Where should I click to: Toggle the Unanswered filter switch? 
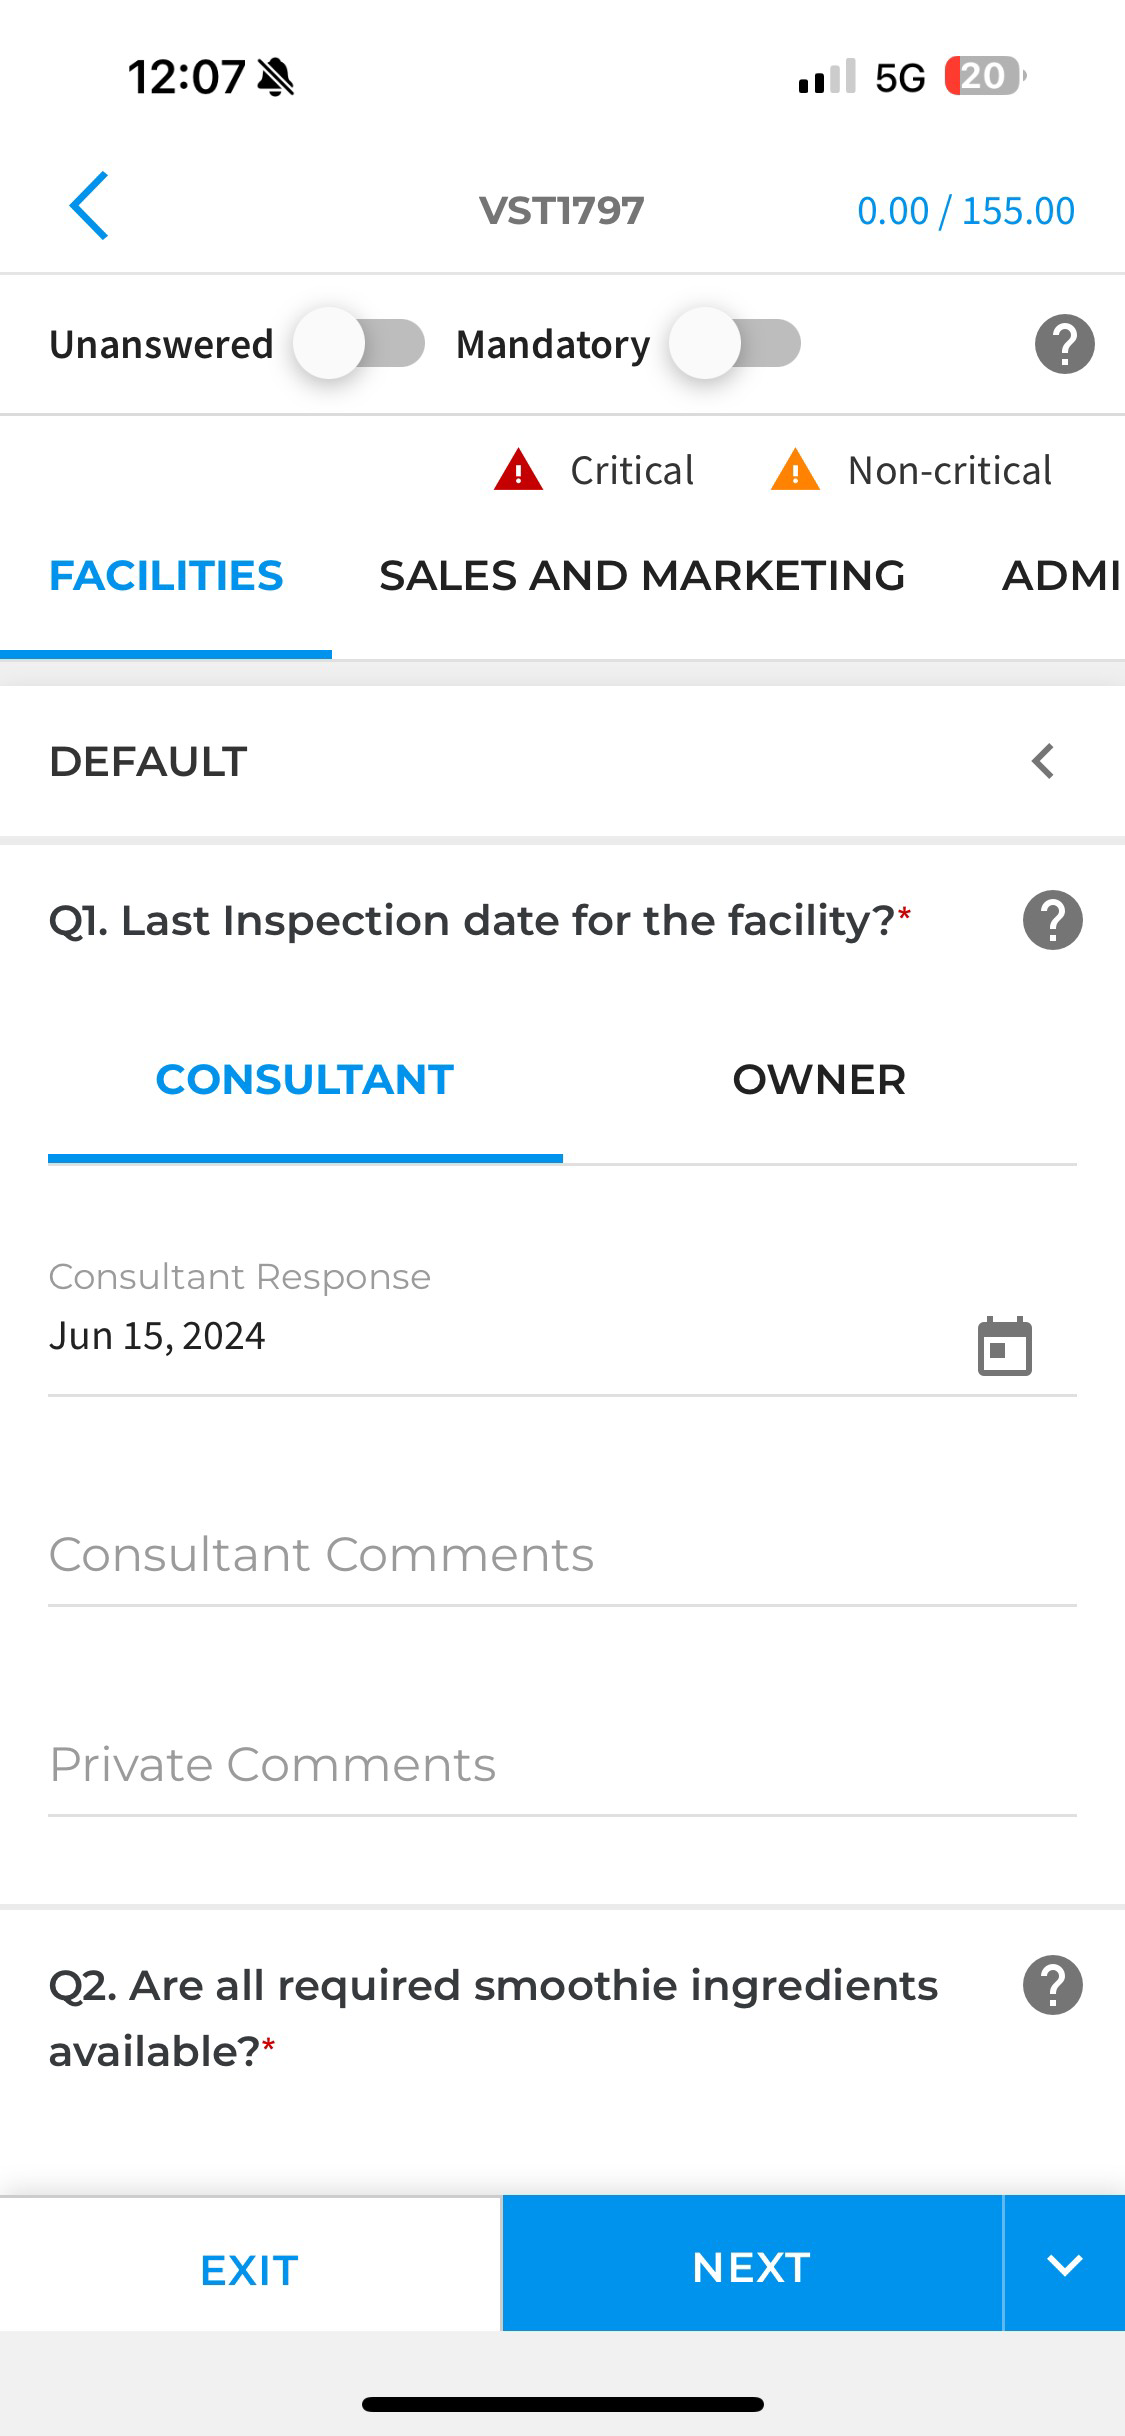click(x=359, y=343)
